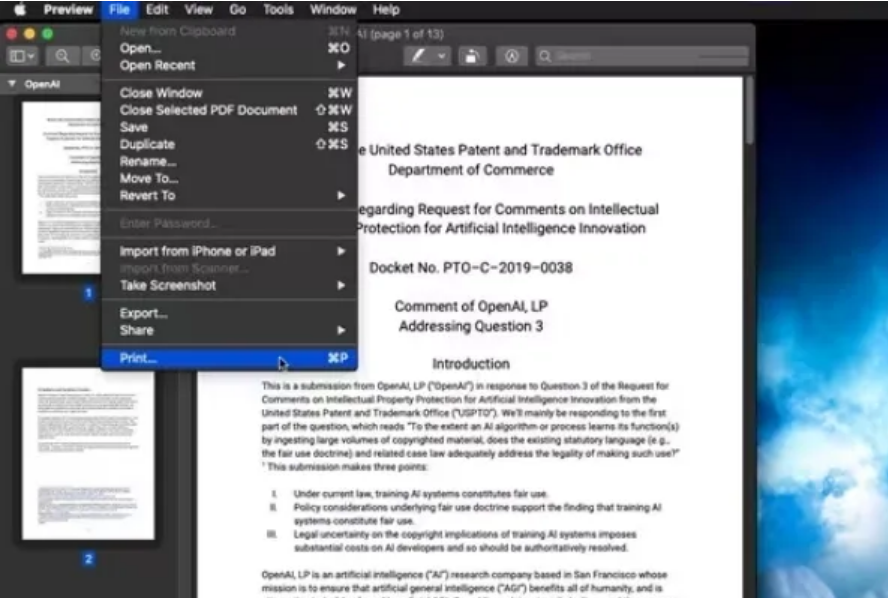
Task: Open the View menu
Action: click(x=198, y=10)
